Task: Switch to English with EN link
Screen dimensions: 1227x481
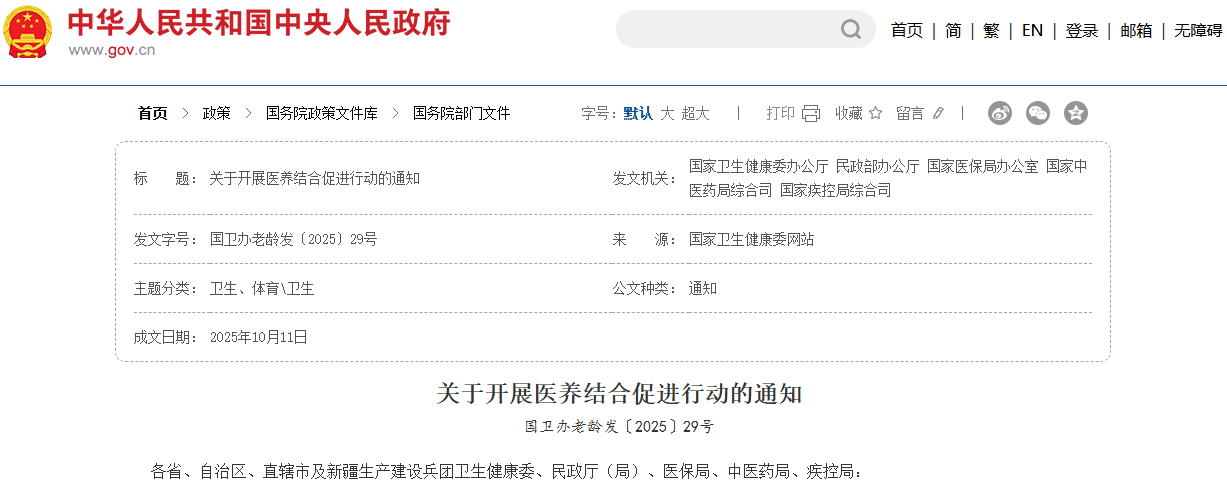Action: 1032,31
